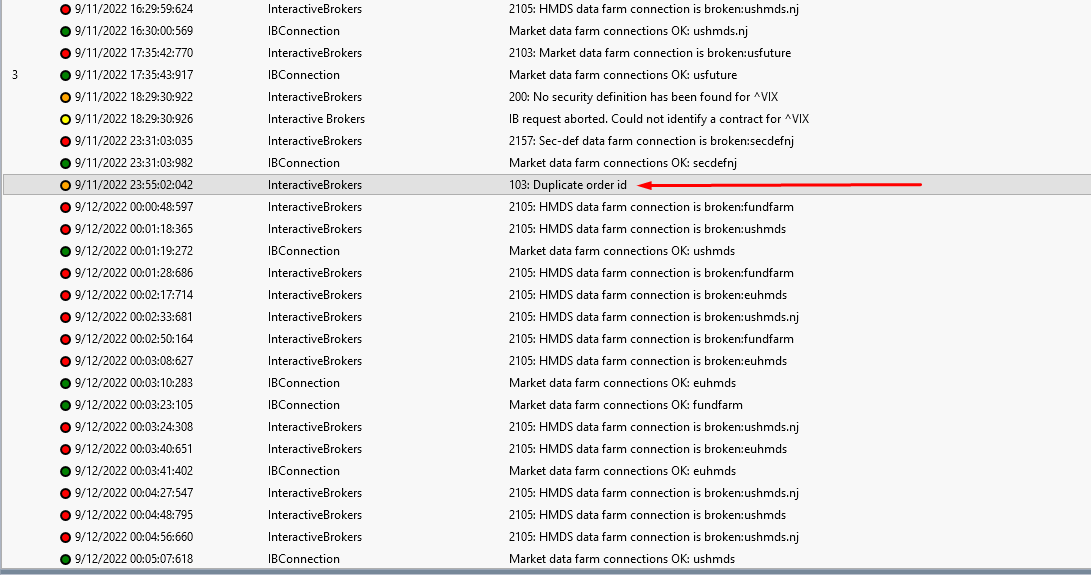The height and width of the screenshot is (575, 1091).
Task: Click '200: No security definition has been found for ^VIX'
Action: 644,97
